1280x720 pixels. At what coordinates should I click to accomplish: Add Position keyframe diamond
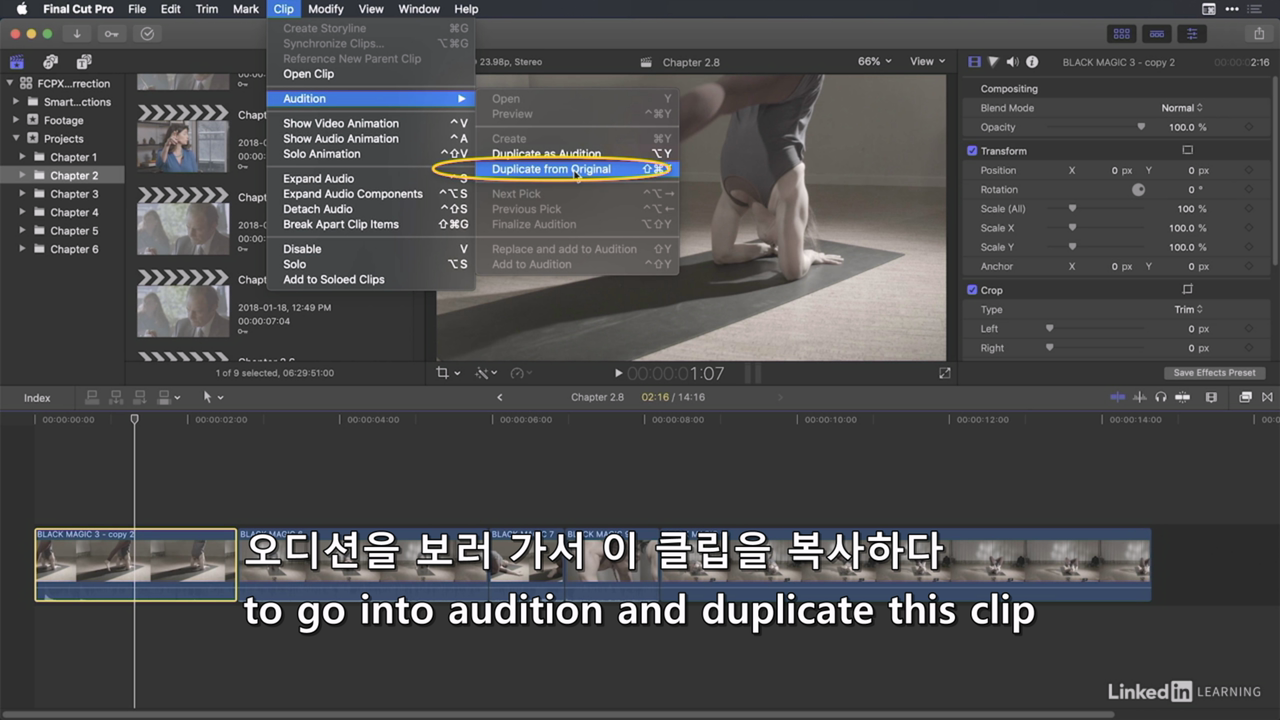pos(1249,171)
